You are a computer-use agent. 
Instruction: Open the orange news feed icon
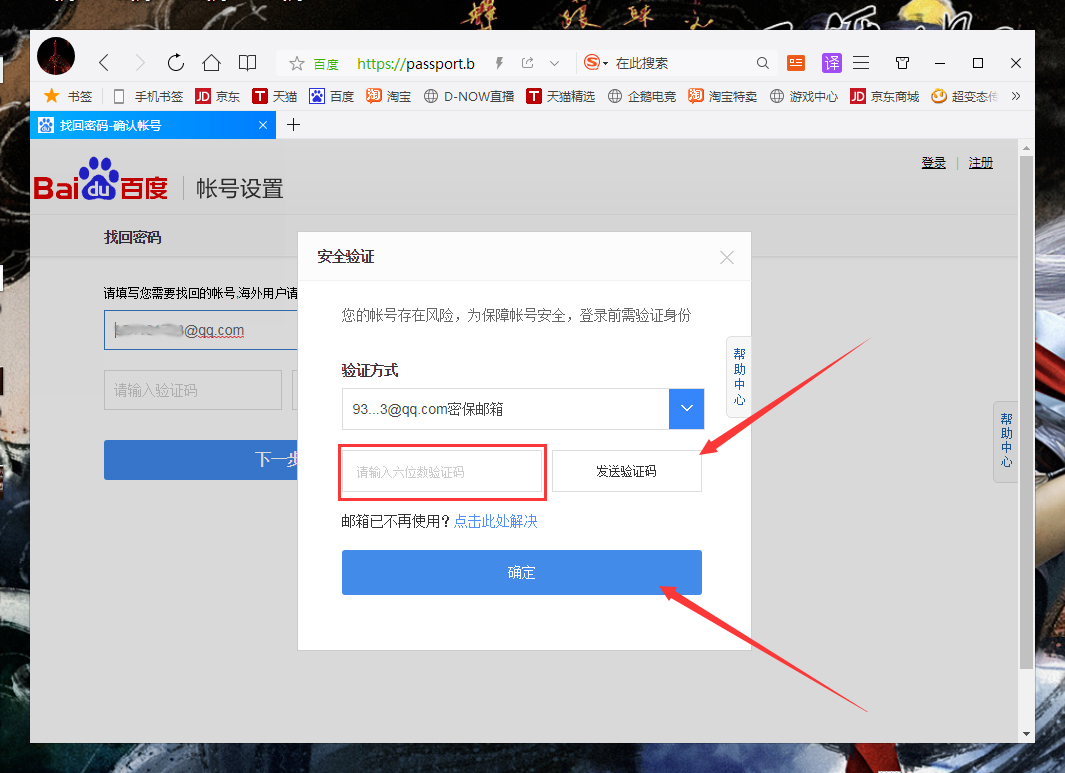coord(795,63)
